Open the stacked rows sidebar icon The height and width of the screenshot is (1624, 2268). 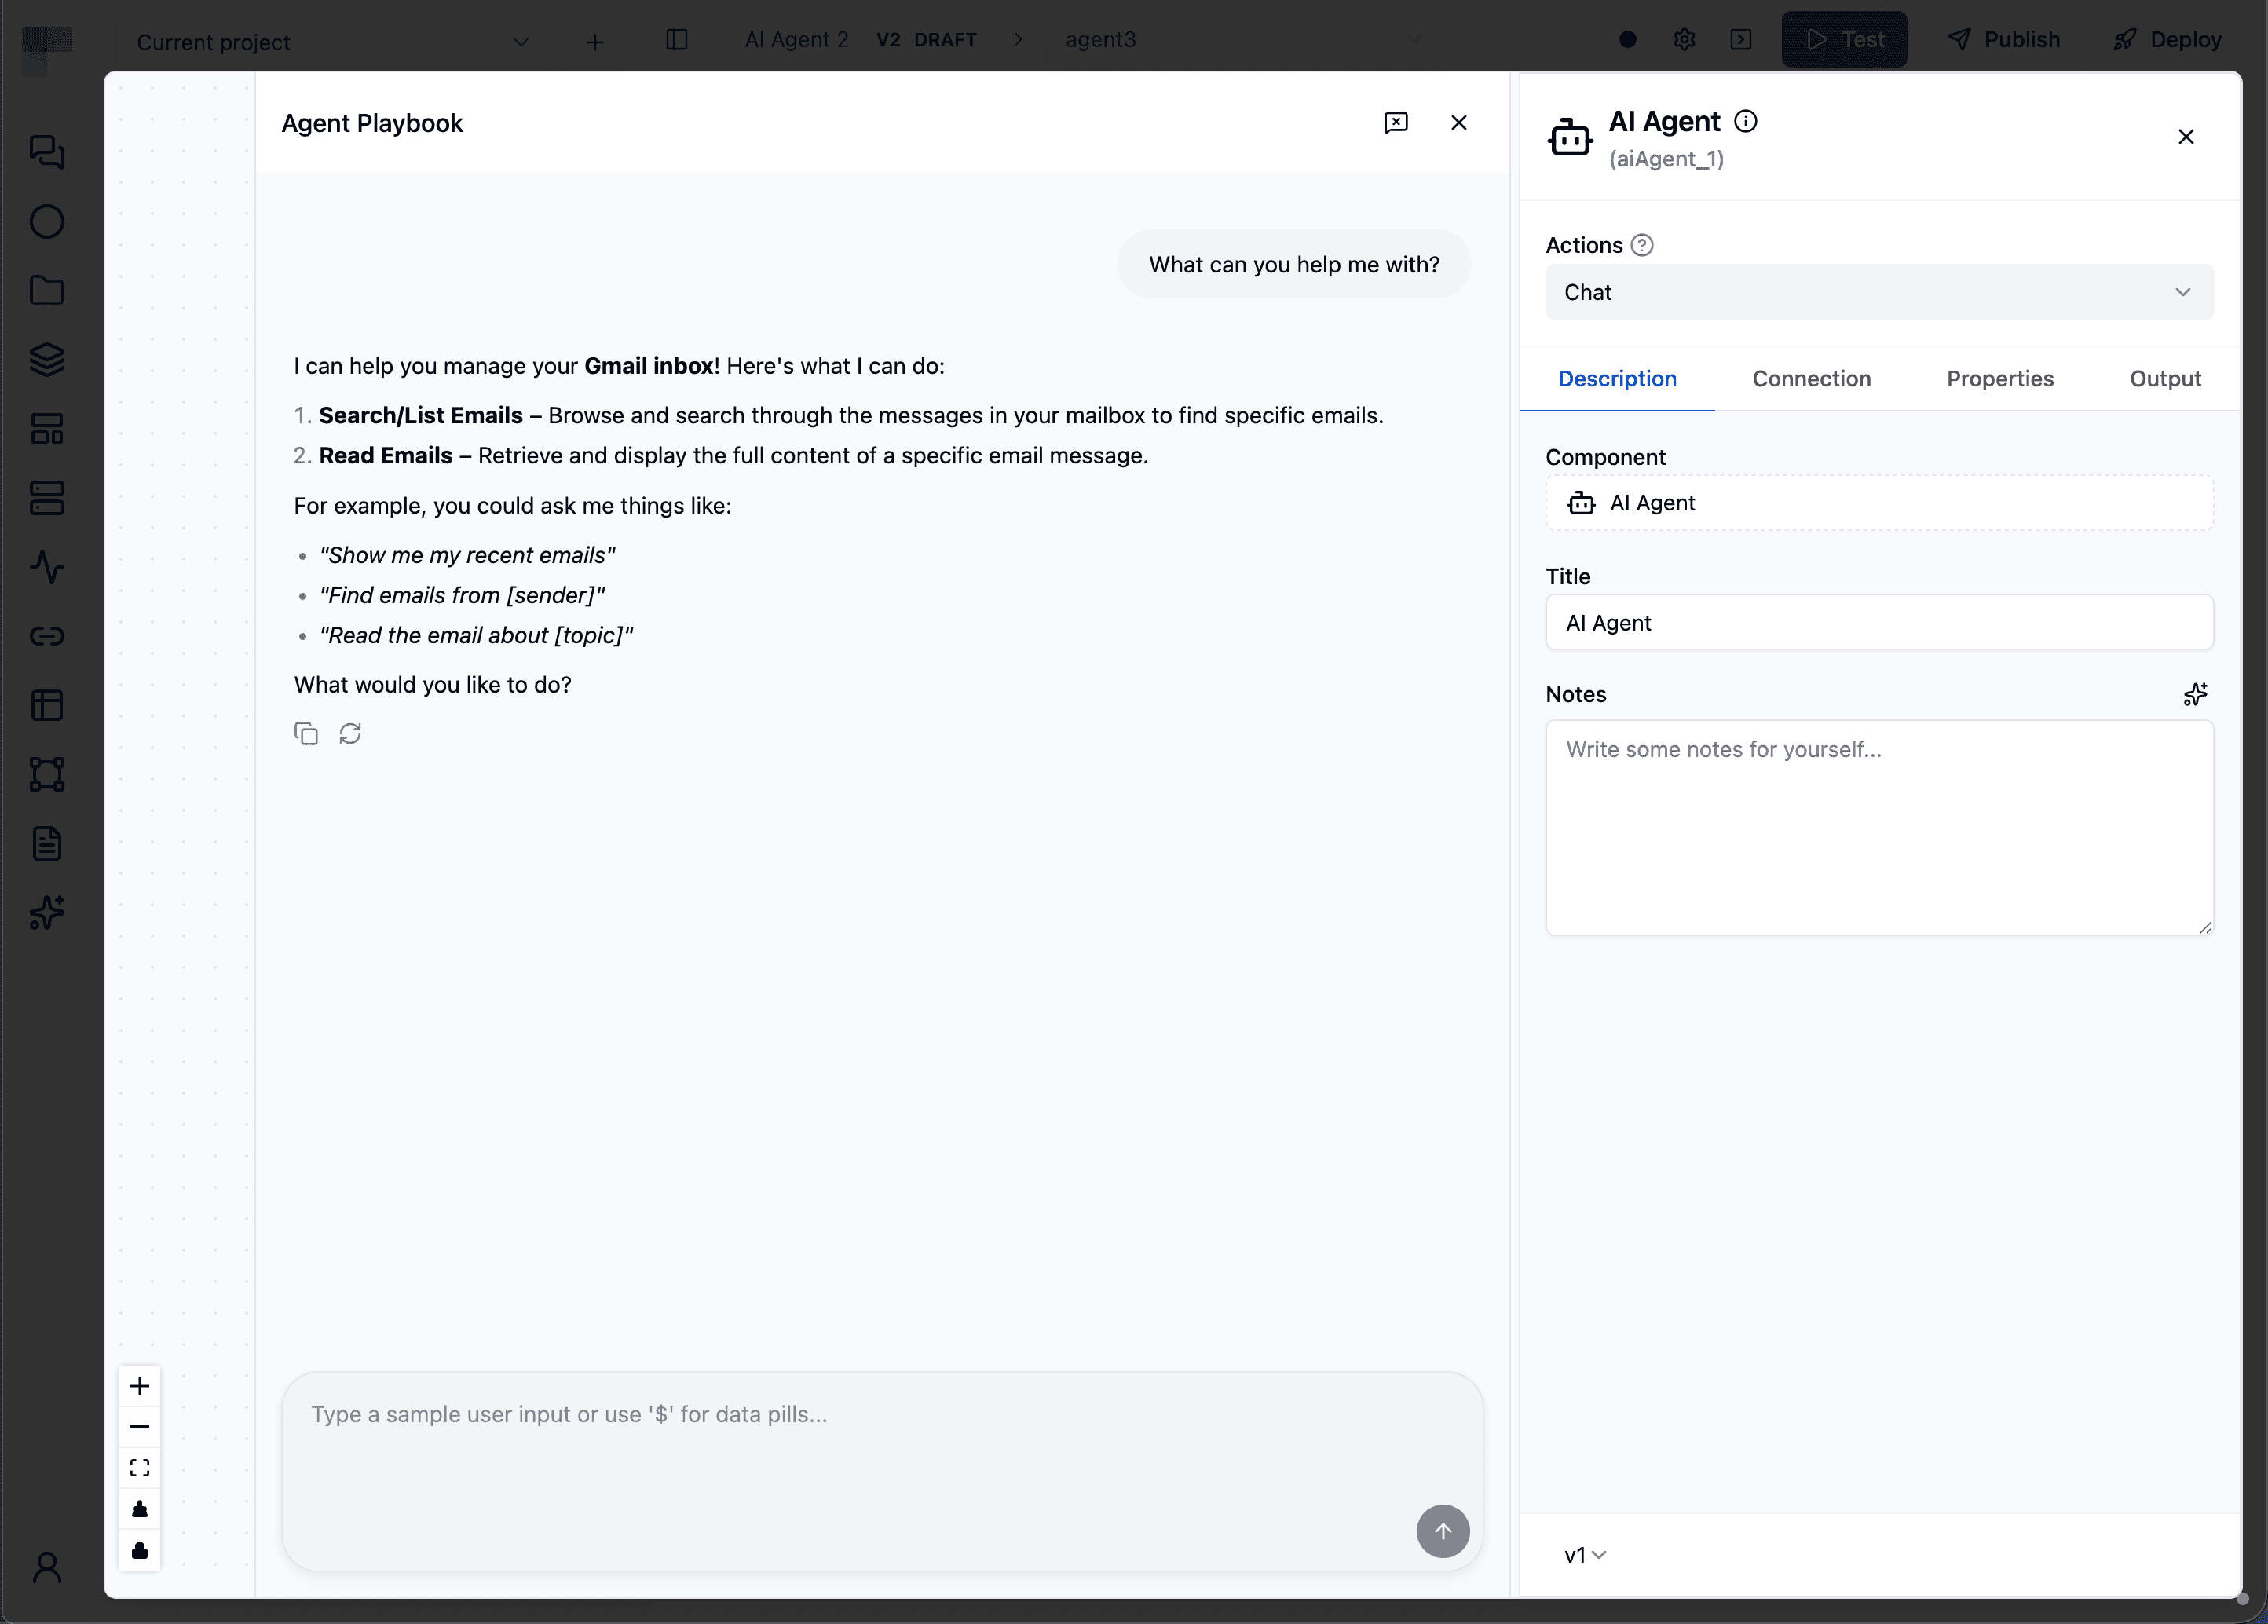click(47, 498)
